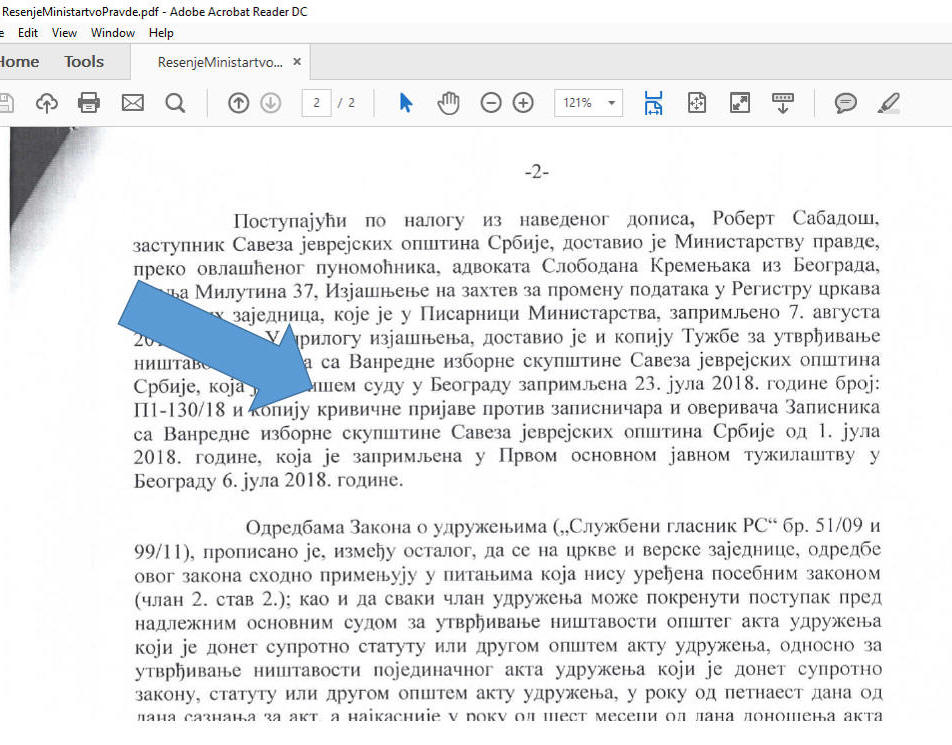The image size is (952, 745).
Task: Zoom out with minus button
Action: (491, 103)
